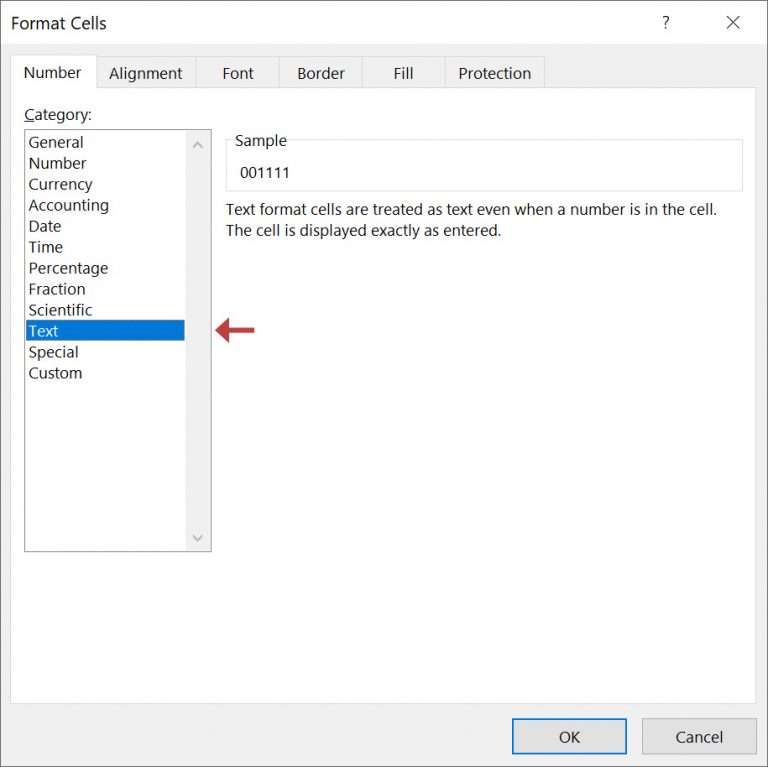768x767 pixels.
Task: Choose General in the Category list
Action: pos(56,142)
